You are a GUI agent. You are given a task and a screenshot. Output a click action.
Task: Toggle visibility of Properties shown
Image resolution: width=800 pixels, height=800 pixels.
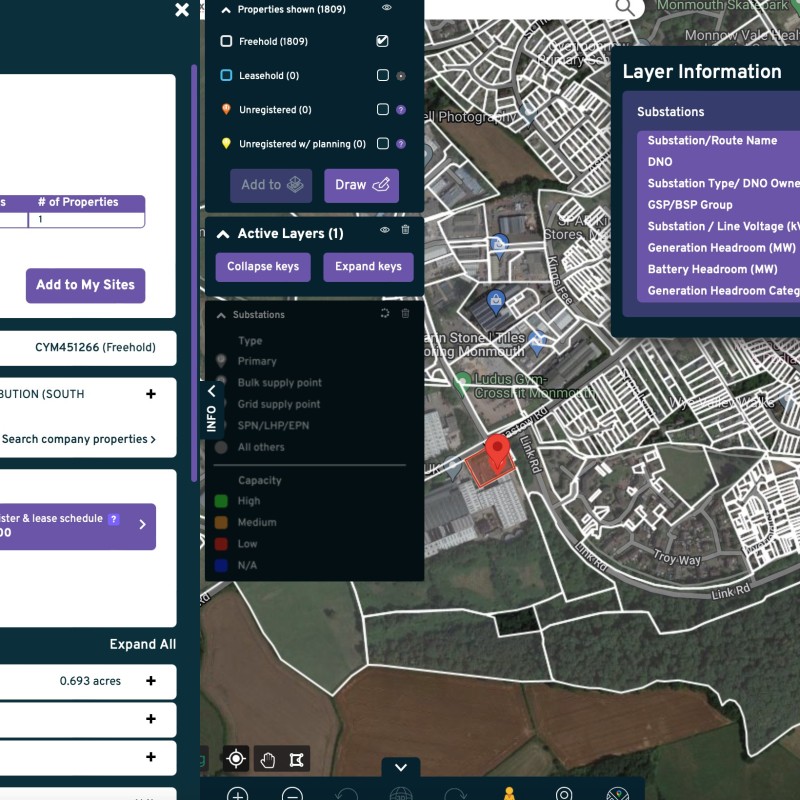386,8
